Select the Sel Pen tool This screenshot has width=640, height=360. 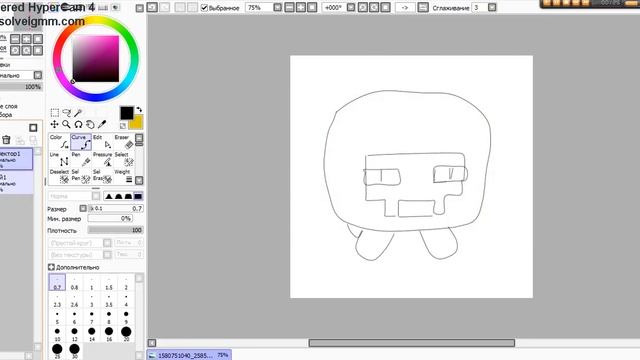click(81, 176)
